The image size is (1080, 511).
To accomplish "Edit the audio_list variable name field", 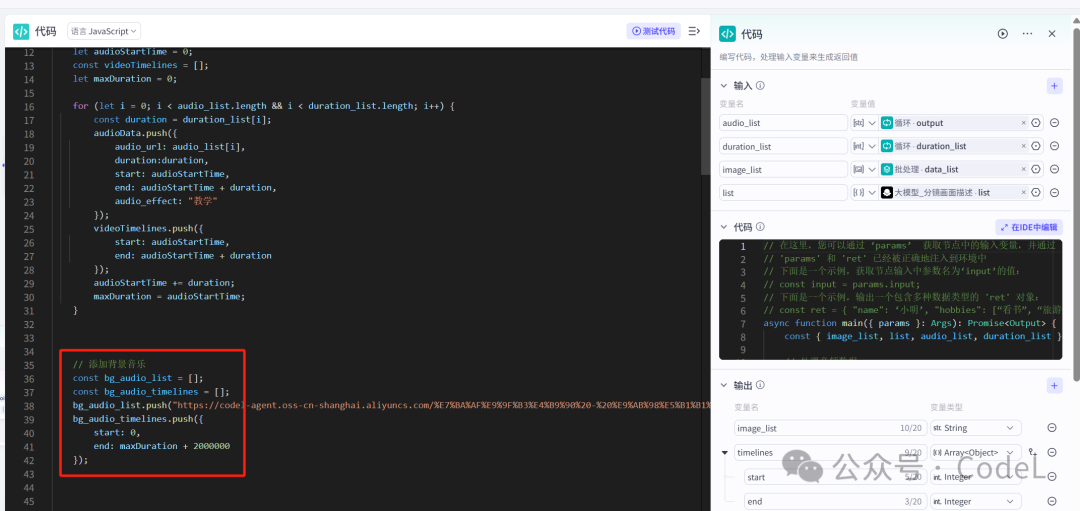I will tap(783, 123).
